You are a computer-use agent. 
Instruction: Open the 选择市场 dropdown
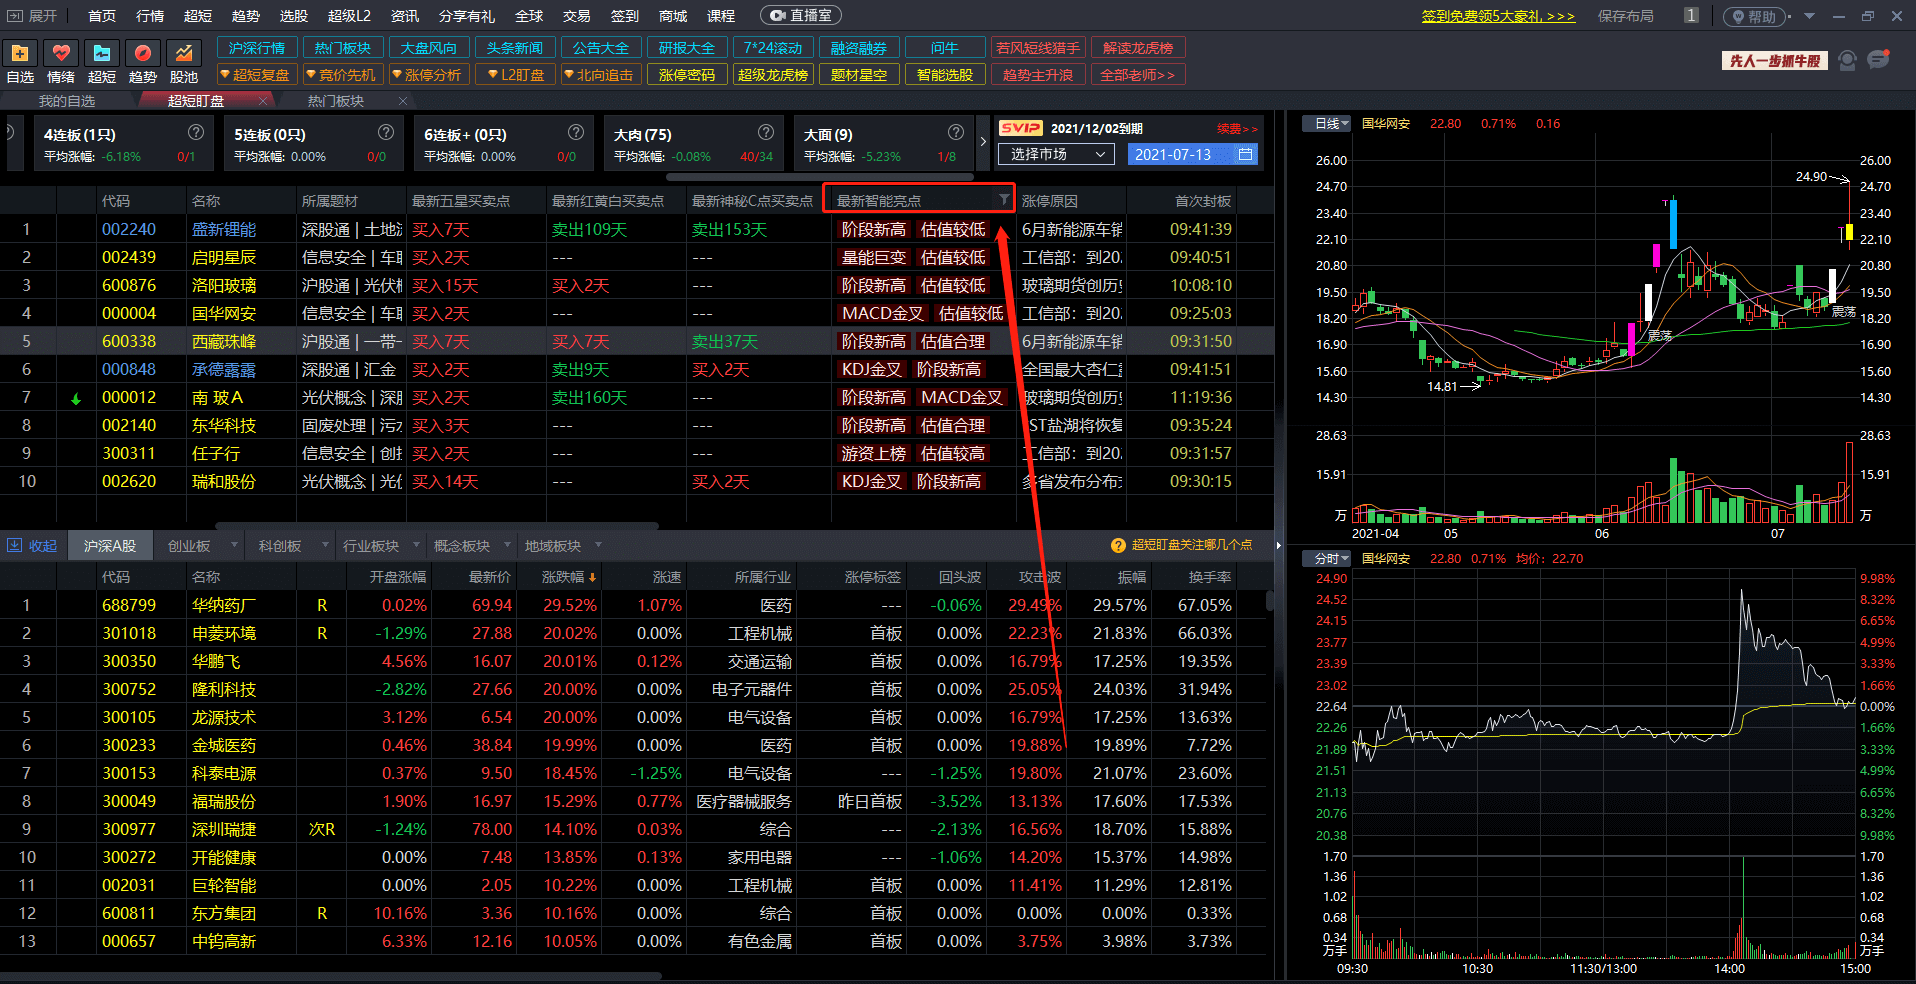pos(1056,154)
